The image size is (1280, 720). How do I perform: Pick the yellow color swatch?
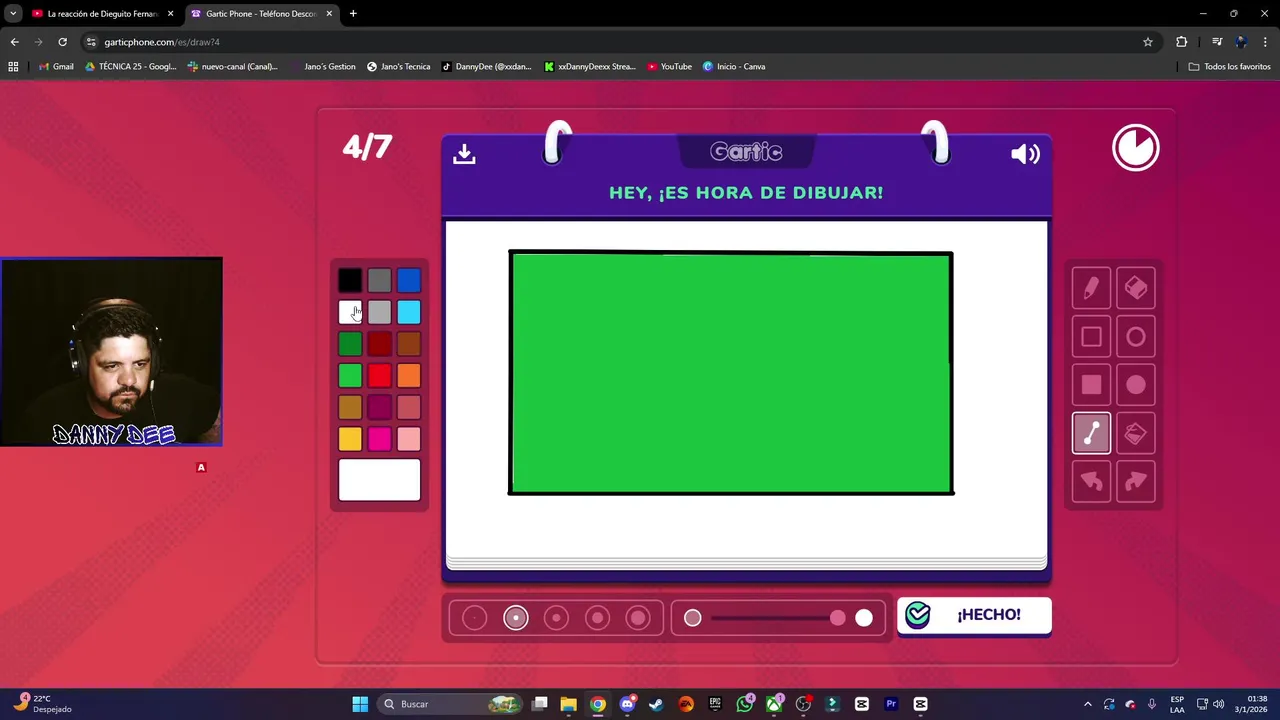[x=350, y=439]
